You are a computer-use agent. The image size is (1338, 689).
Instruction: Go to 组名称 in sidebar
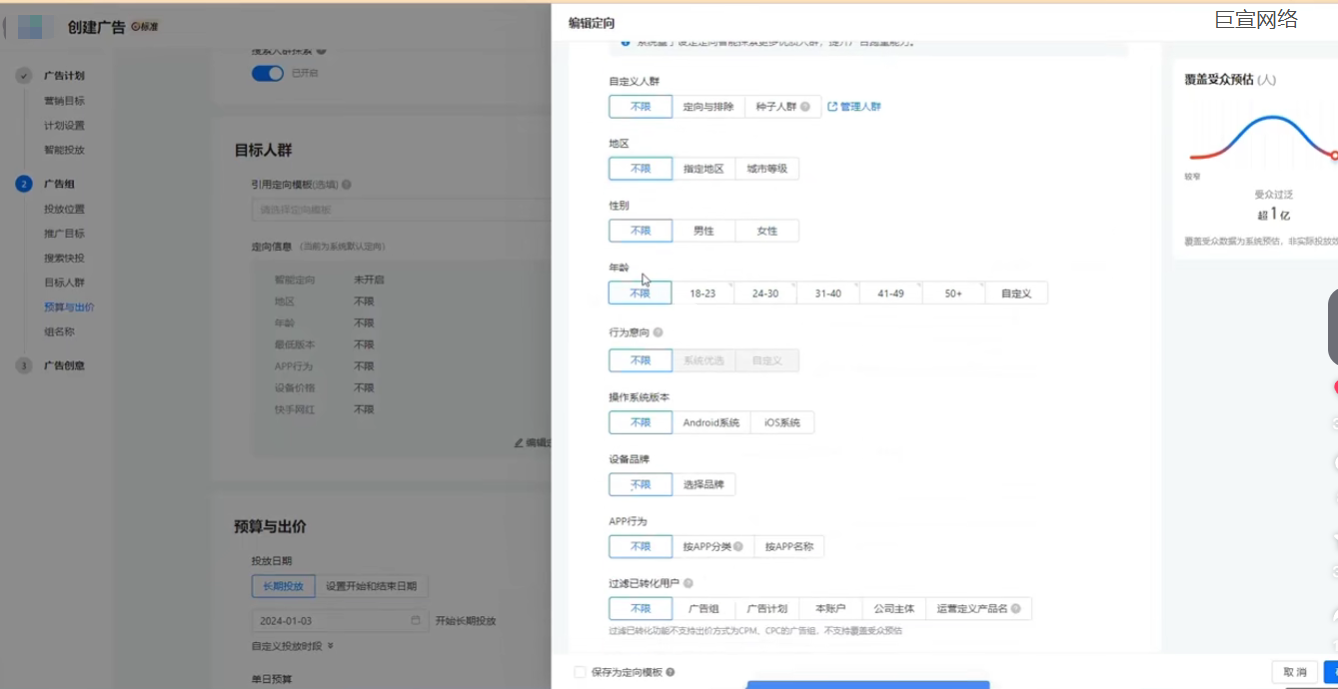tap(59, 332)
